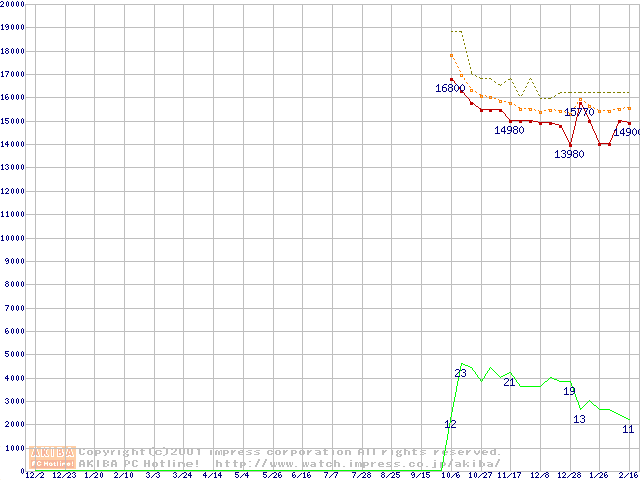Click the 13980 data label

(x=569, y=155)
